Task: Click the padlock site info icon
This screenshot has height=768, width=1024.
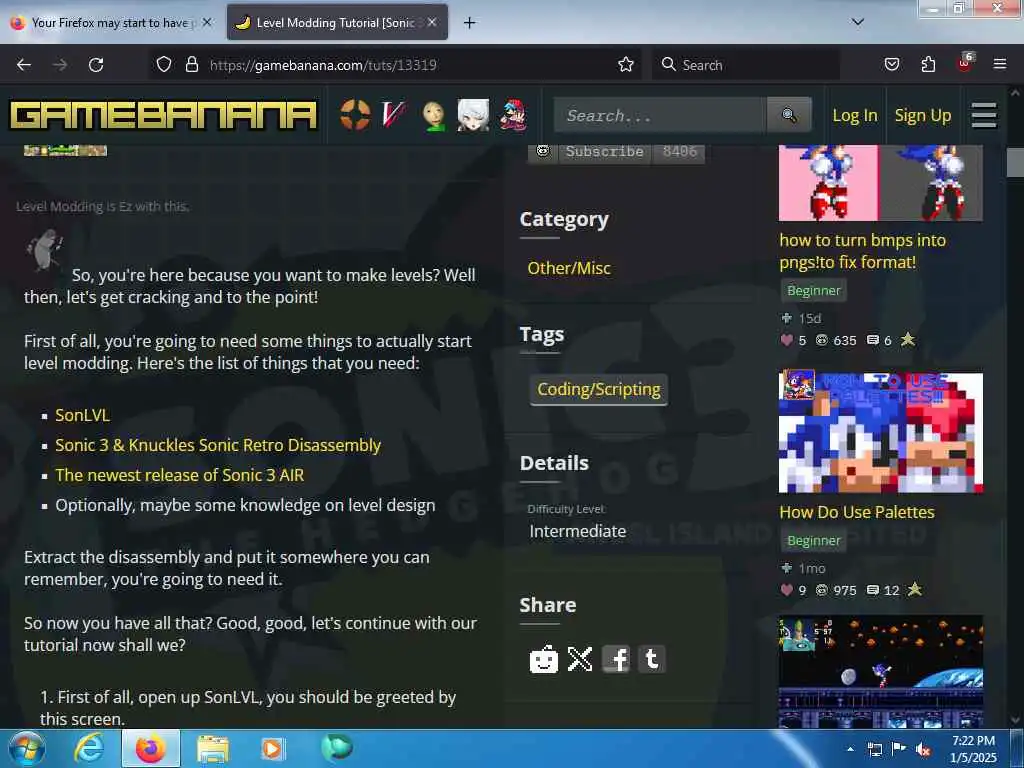Action: pos(191,65)
